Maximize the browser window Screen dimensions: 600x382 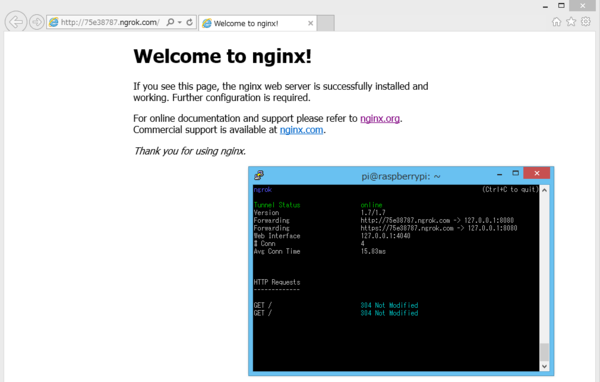561,6
